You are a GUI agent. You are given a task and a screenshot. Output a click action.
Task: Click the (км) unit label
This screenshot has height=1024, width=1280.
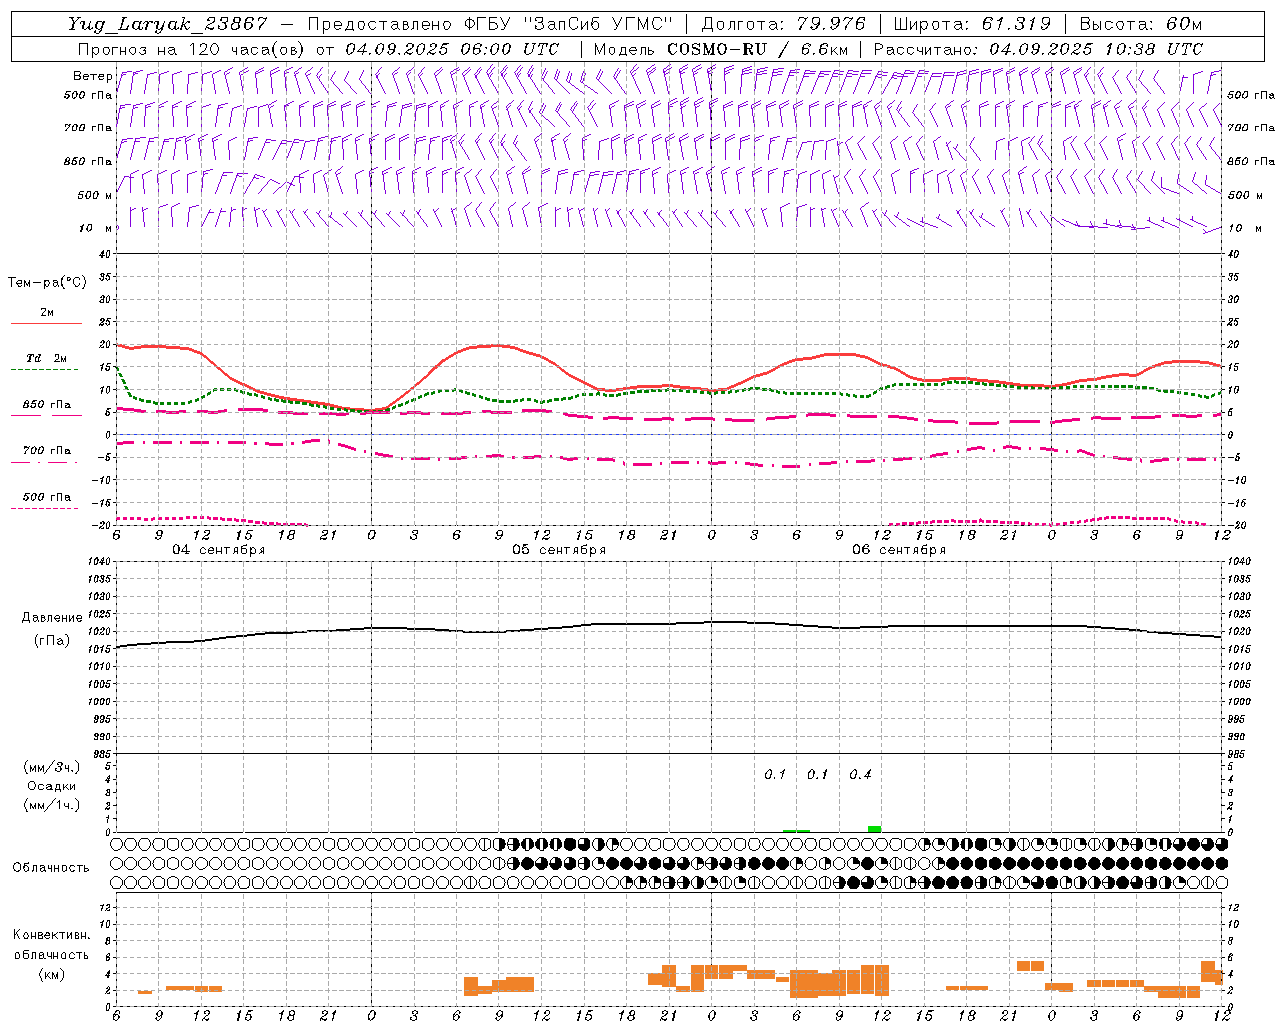[52, 974]
